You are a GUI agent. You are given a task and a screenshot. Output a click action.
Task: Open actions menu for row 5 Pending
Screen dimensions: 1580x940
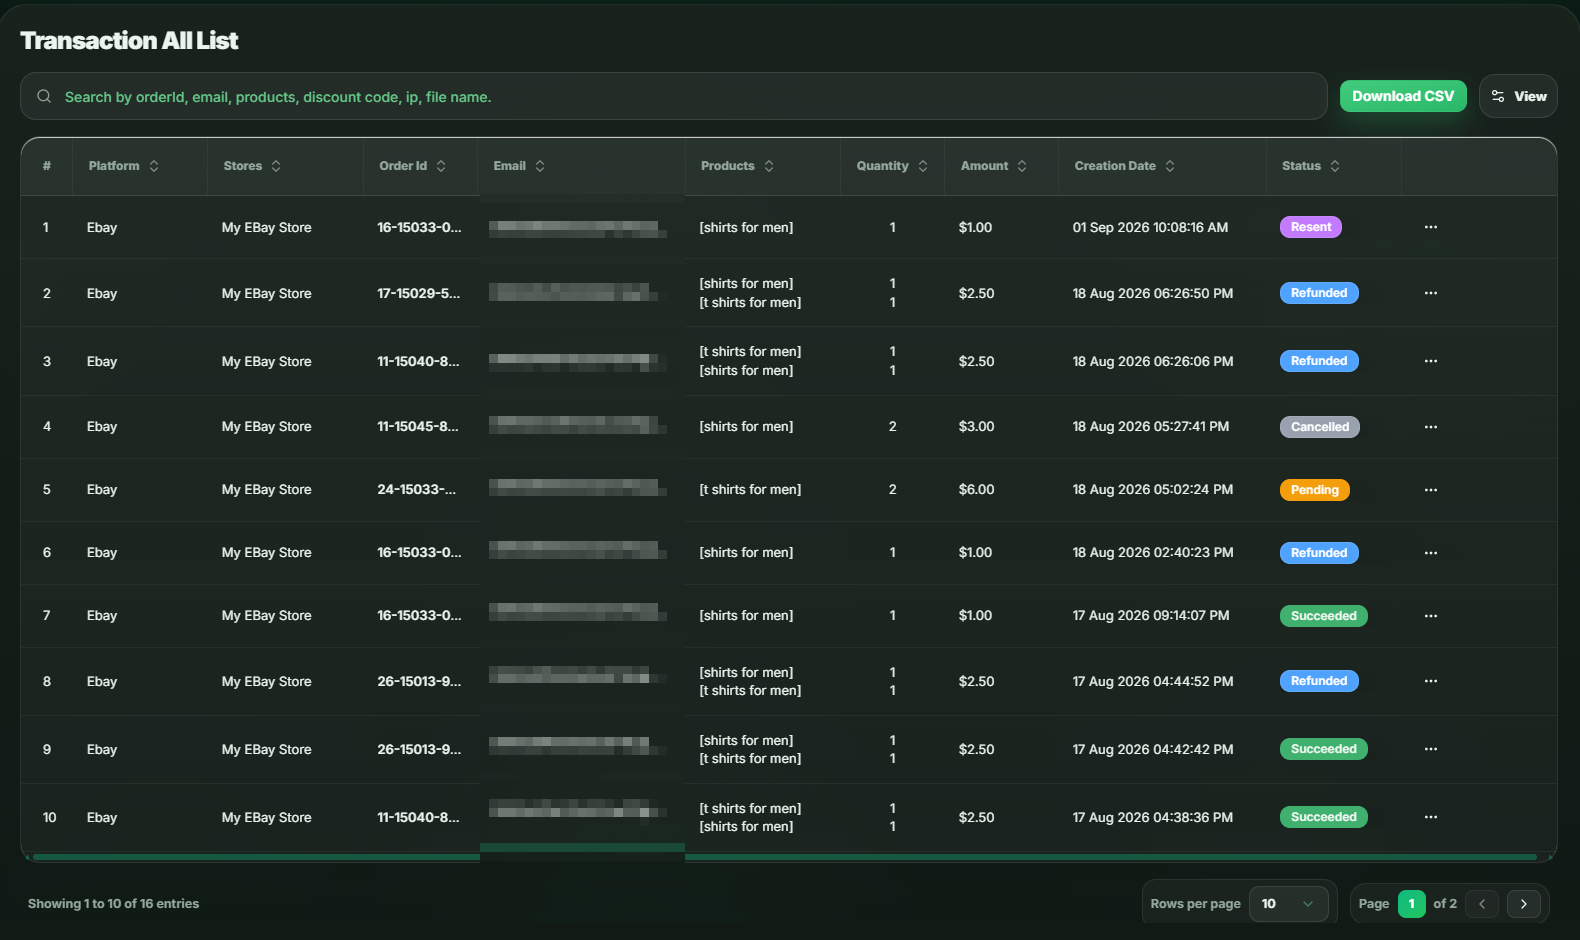click(x=1431, y=490)
